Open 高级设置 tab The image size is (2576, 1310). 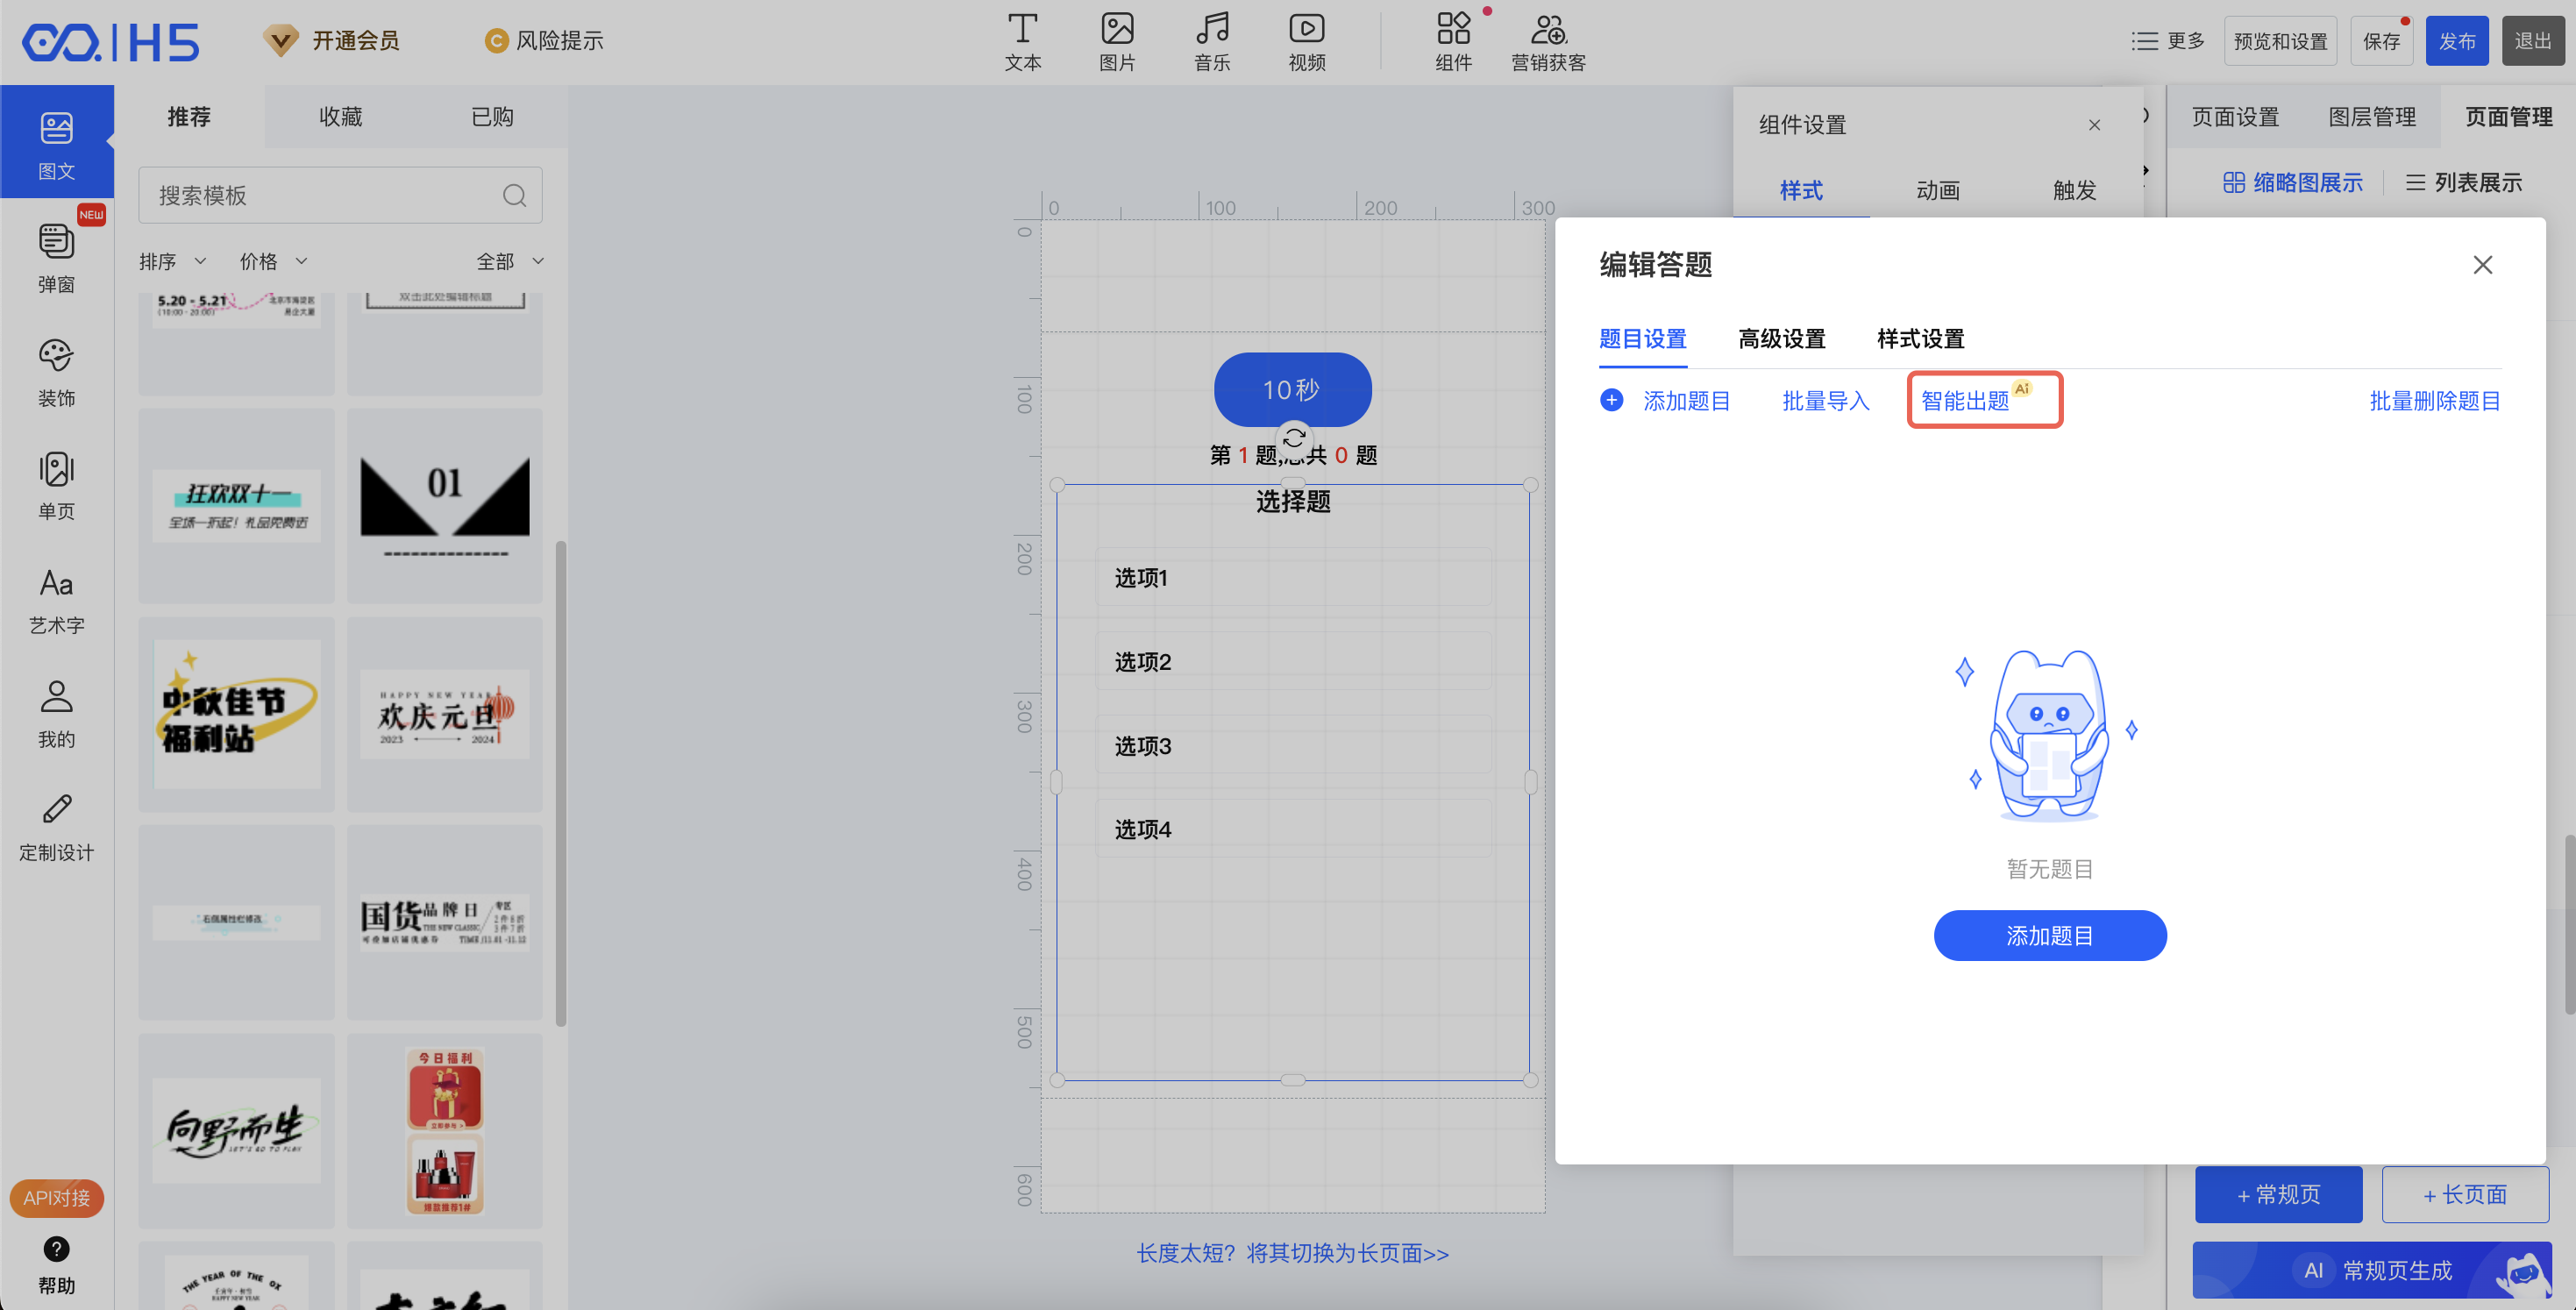pos(1781,339)
